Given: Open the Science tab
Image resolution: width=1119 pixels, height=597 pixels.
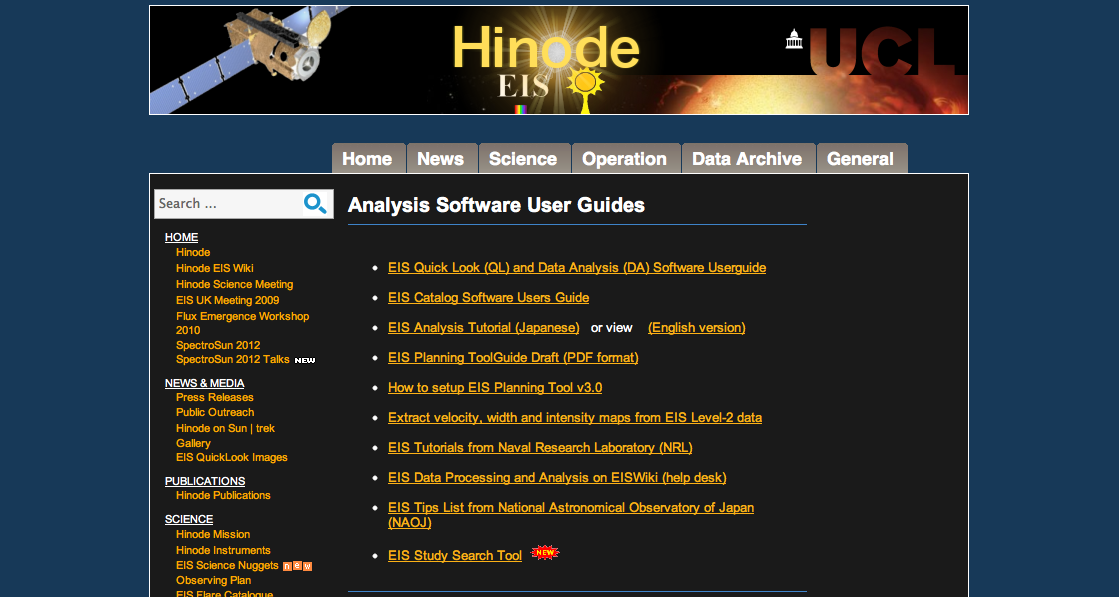Looking at the screenshot, I should (523, 159).
